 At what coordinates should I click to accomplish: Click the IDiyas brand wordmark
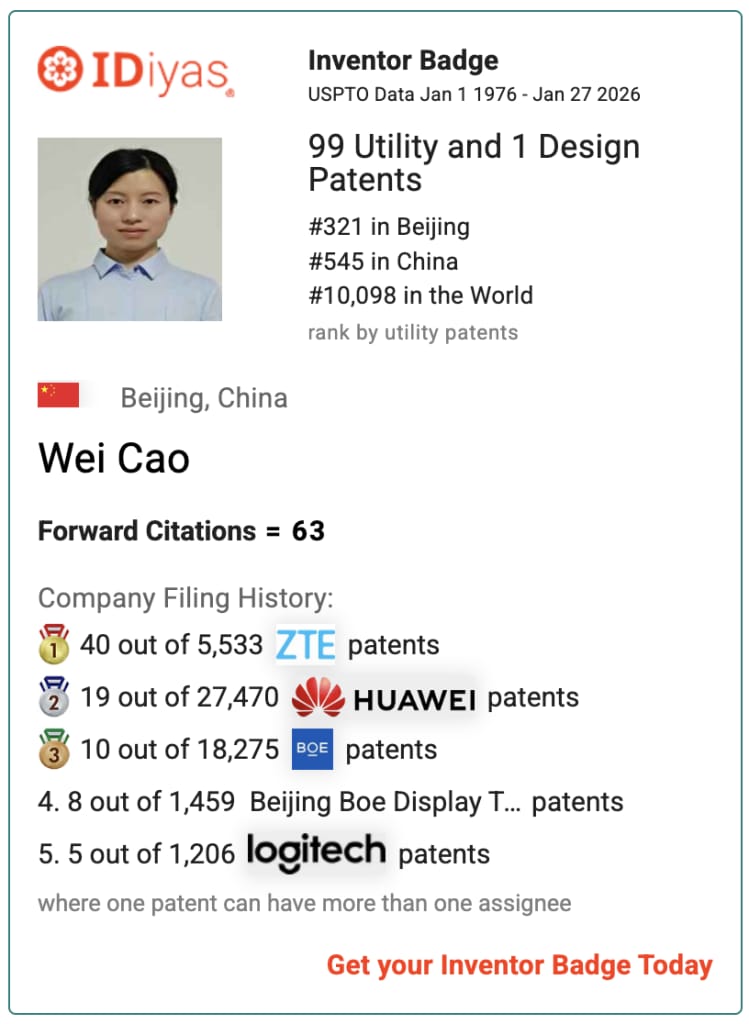click(x=162, y=72)
